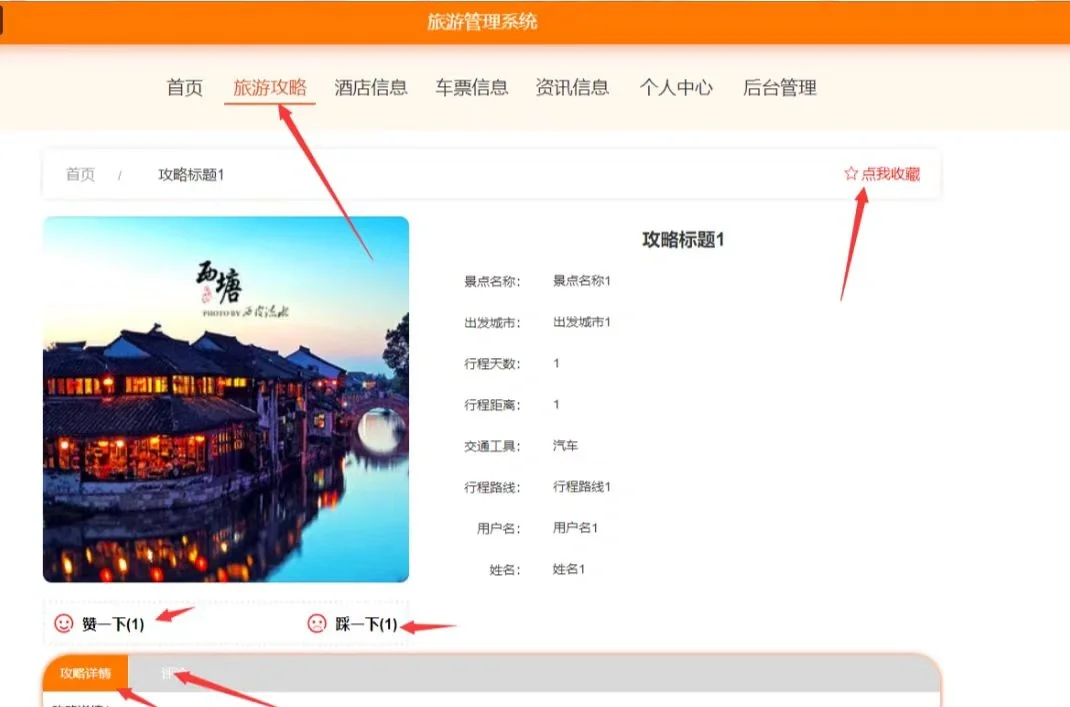Screen dimensions: 1070x707
Task: Go to 酒店信息 page
Action: click(x=371, y=88)
